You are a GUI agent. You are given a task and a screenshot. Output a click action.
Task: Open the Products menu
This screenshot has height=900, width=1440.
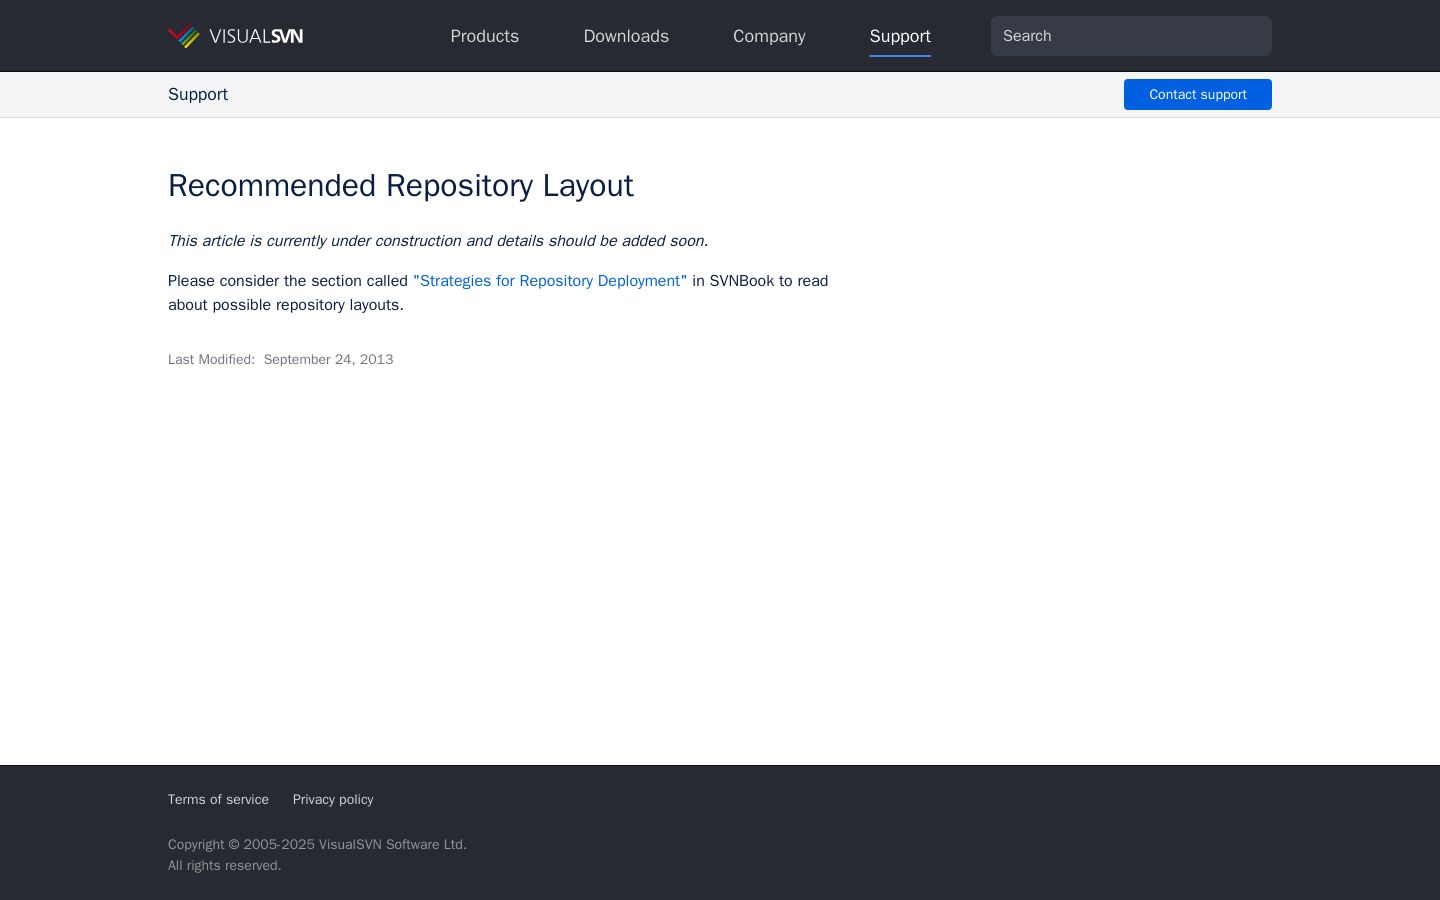coord(485,36)
